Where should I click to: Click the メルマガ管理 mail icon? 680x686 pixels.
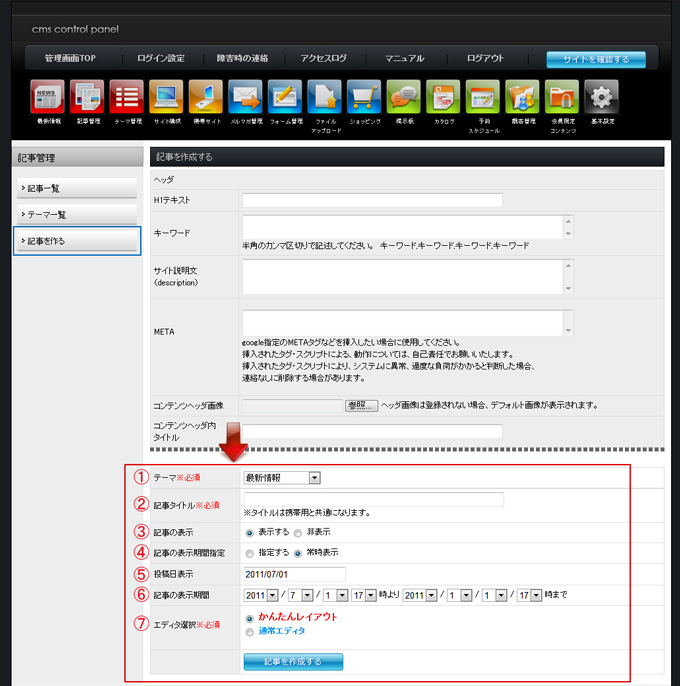(245, 97)
